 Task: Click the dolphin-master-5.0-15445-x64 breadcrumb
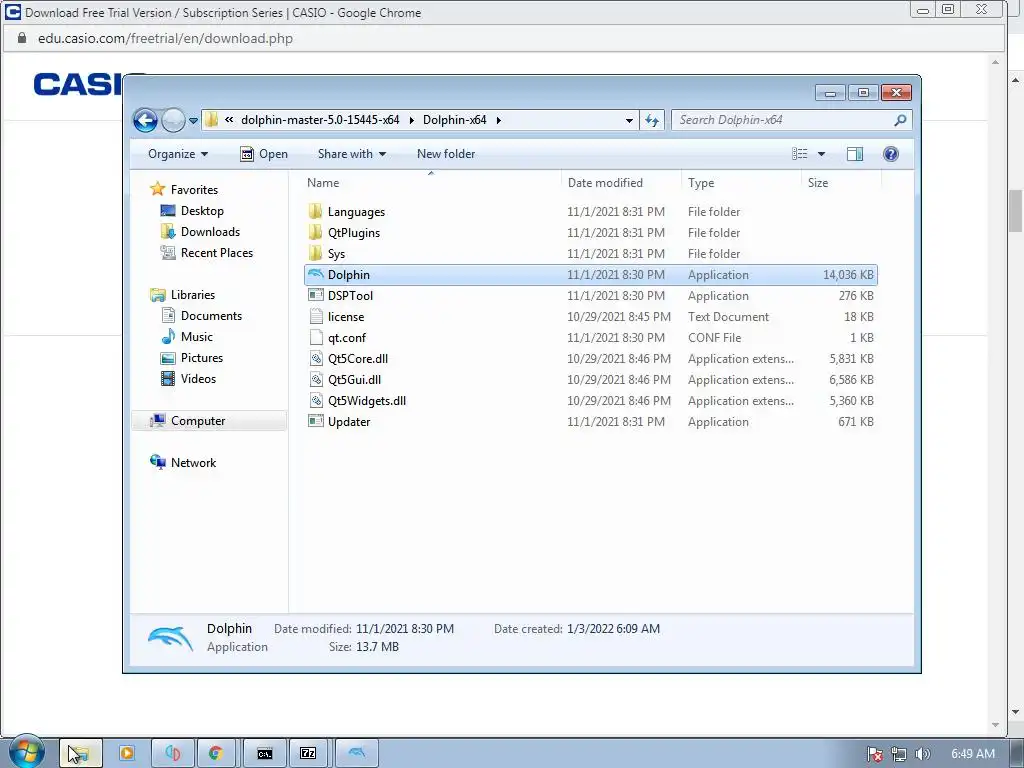[320, 120]
